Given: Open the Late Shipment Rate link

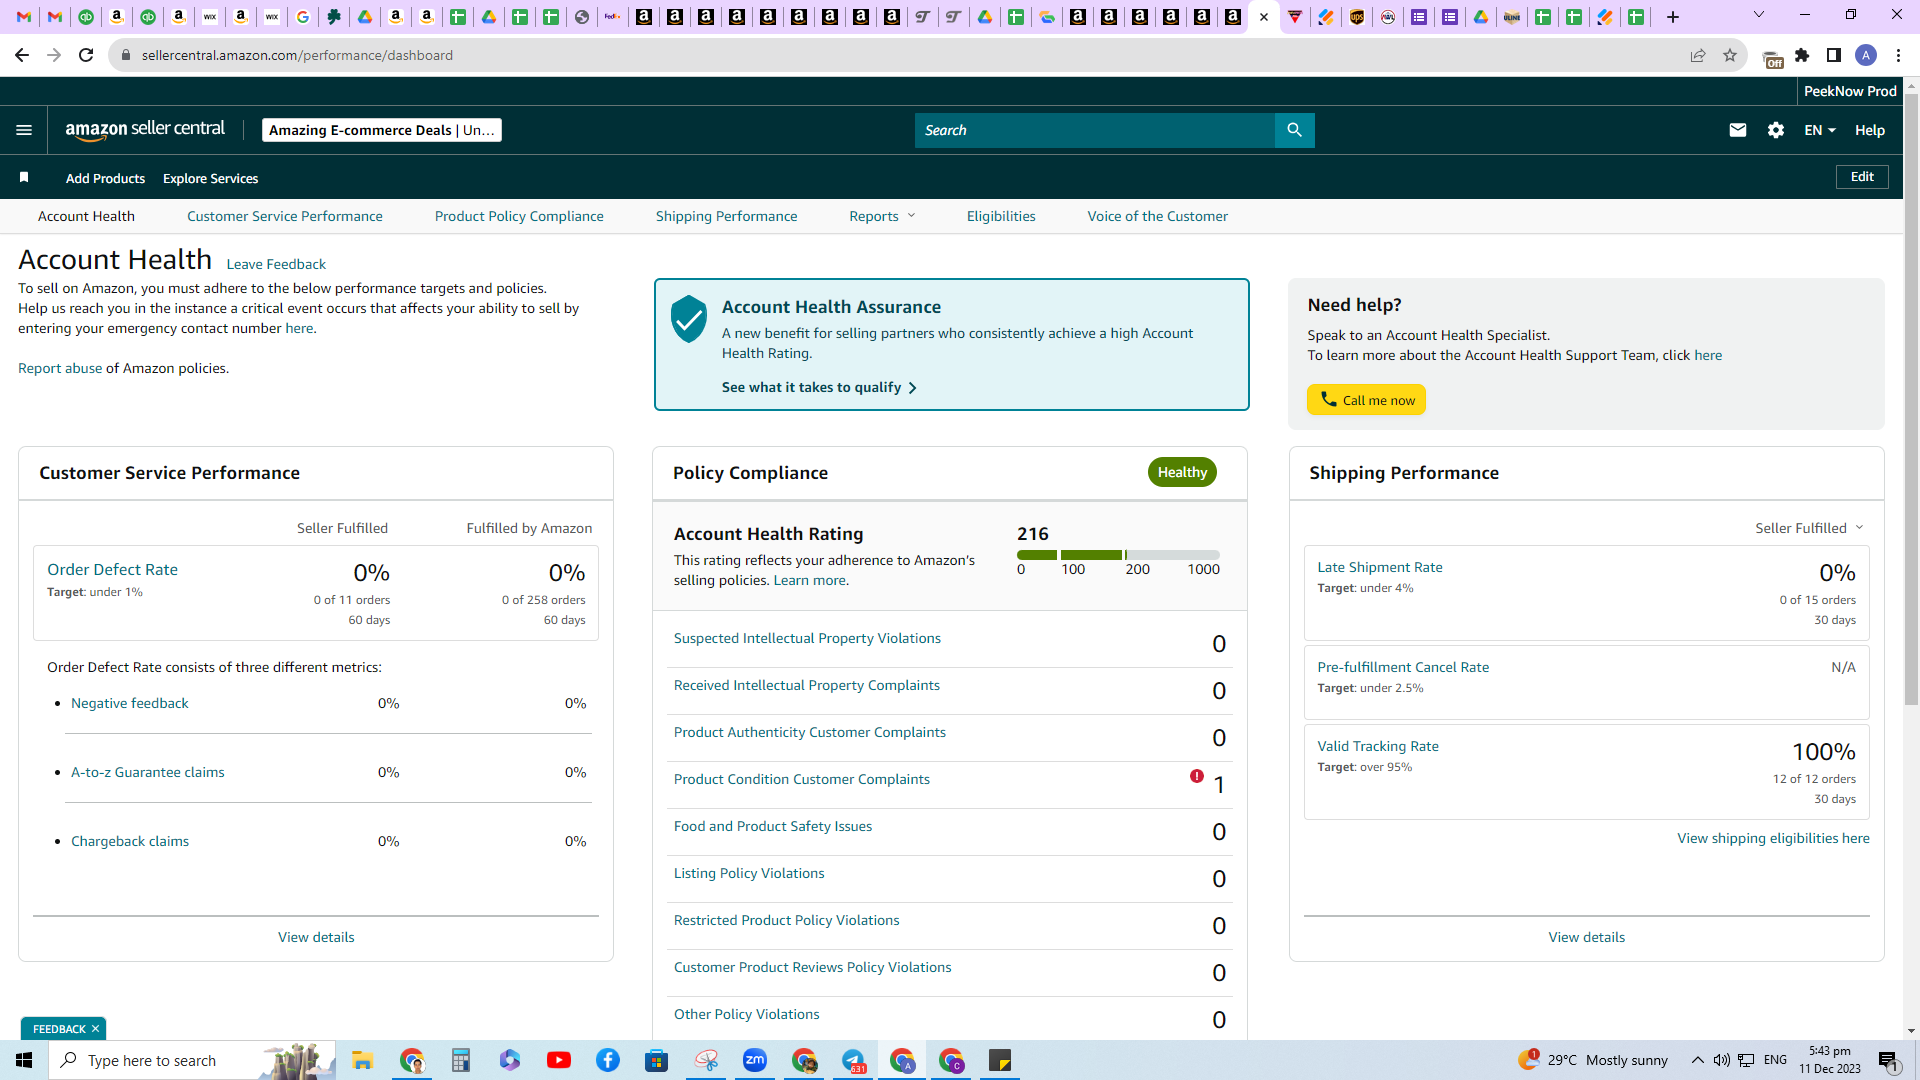Looking at the screenshot, I should coord(1379,567).
